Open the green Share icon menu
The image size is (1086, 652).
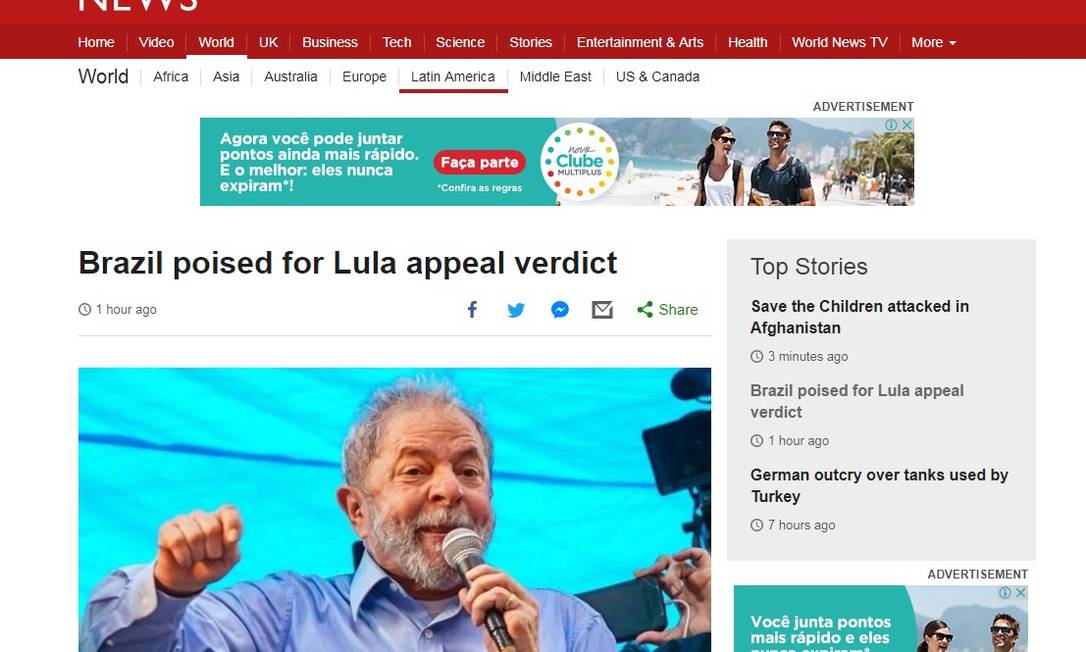click(x=667, y=310)
